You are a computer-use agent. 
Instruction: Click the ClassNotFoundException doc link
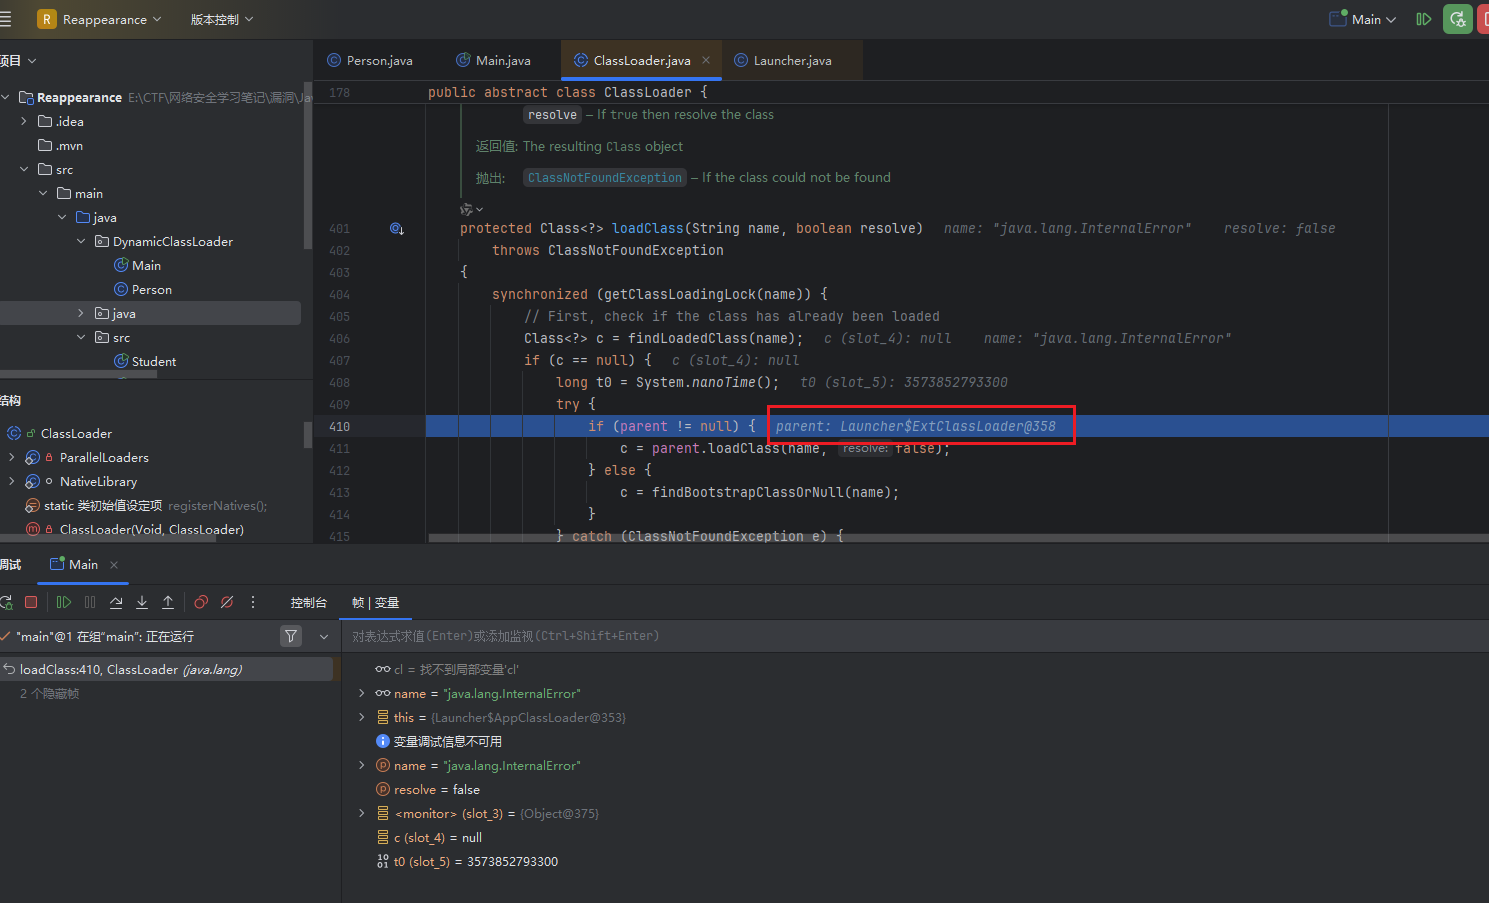[604, 177]
